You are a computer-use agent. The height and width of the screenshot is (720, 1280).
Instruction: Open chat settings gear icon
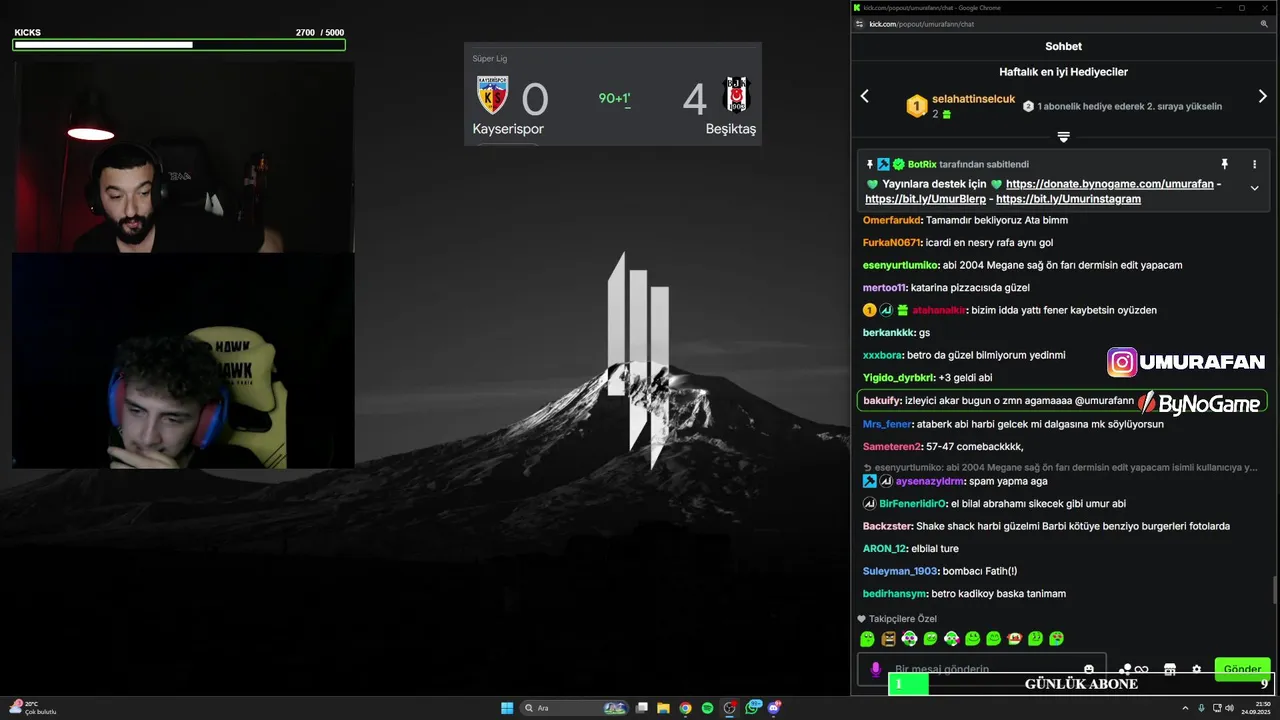click(1196, 669)
